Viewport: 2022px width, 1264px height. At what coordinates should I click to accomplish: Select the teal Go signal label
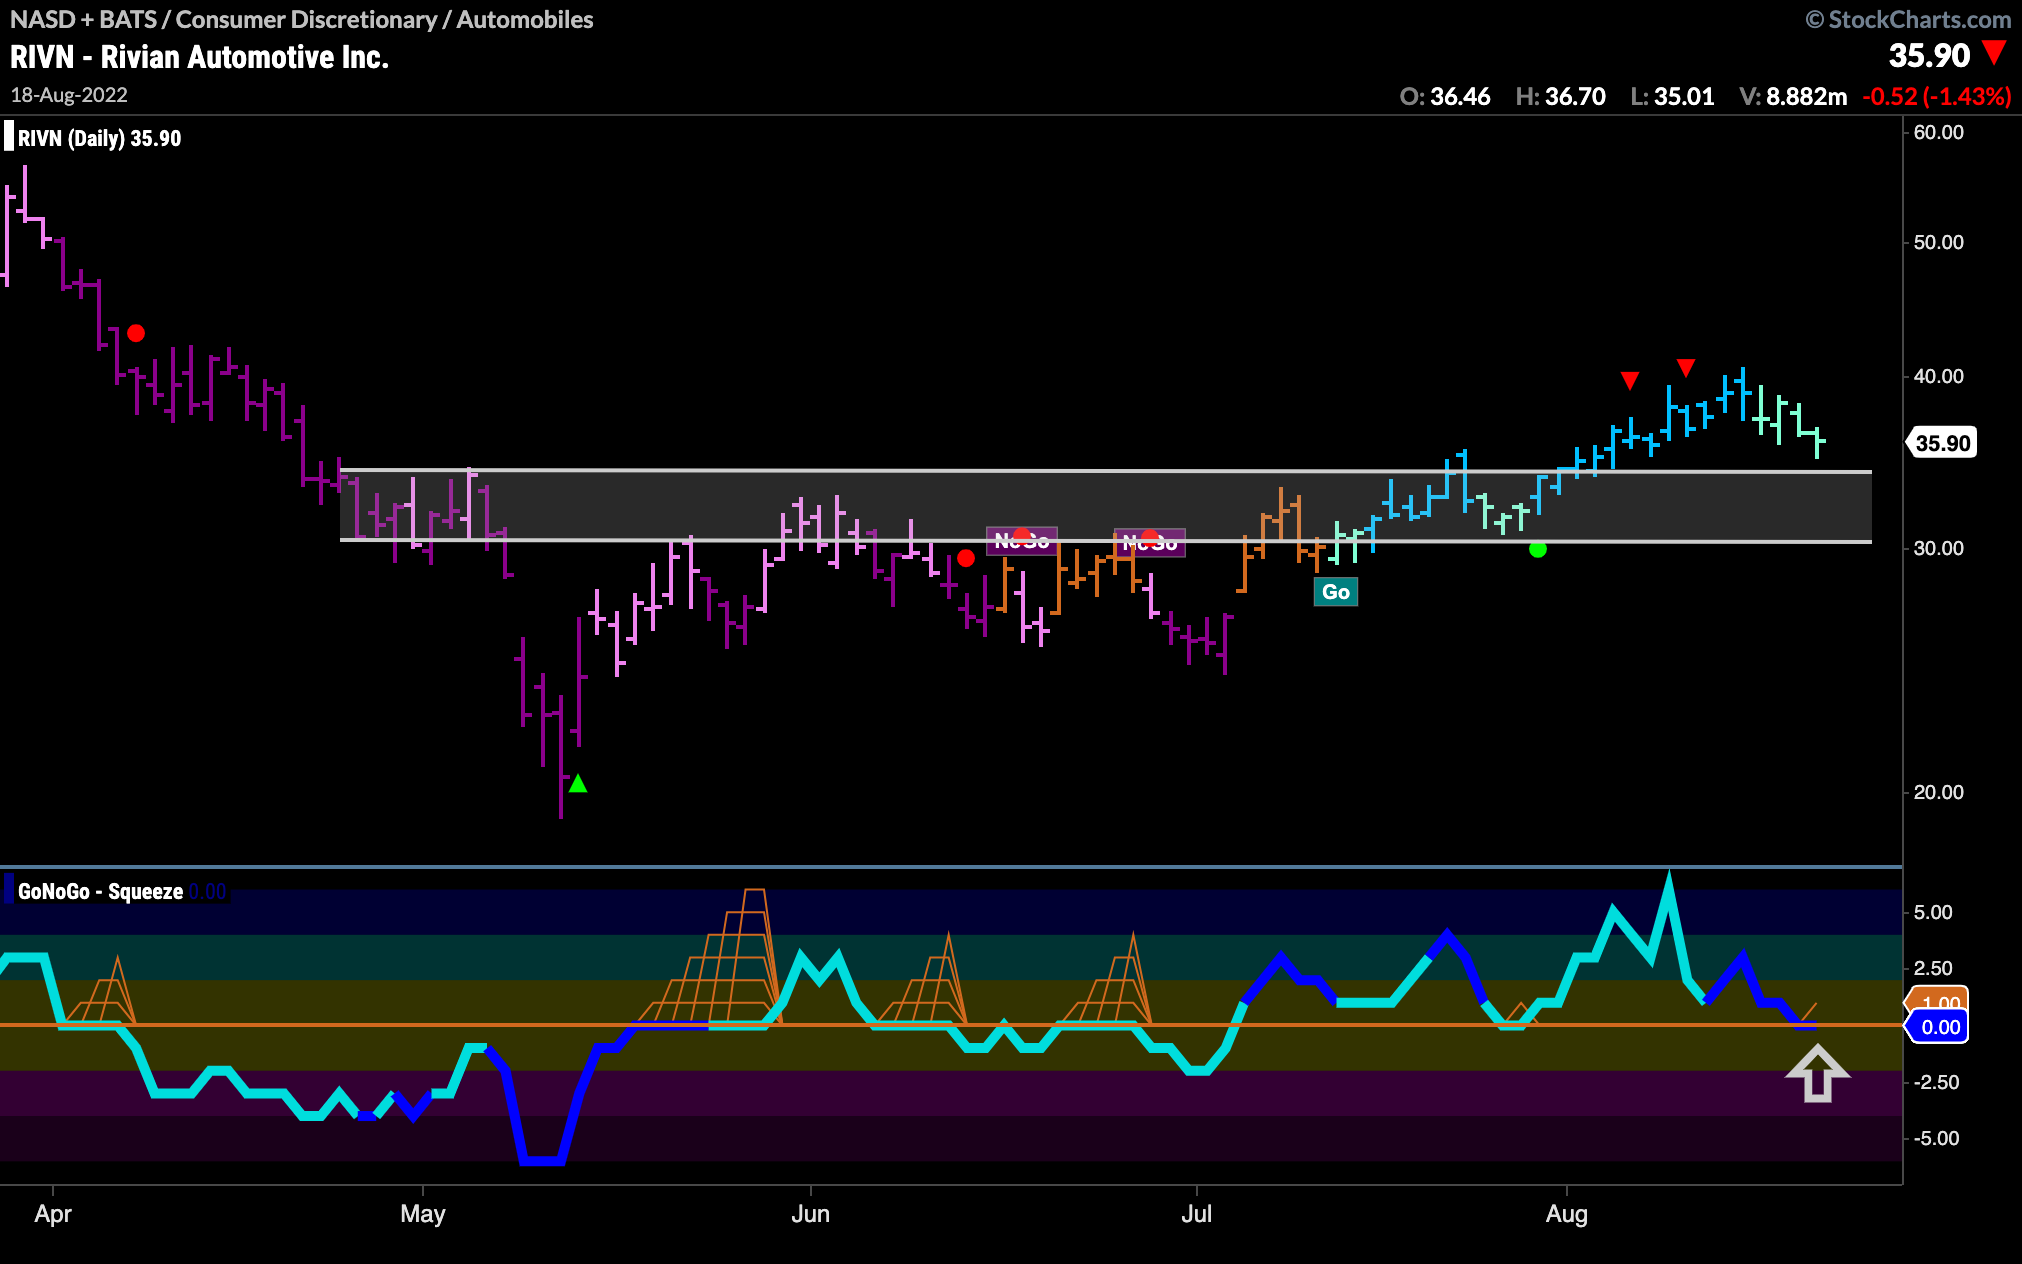[x=1335, y=592]
